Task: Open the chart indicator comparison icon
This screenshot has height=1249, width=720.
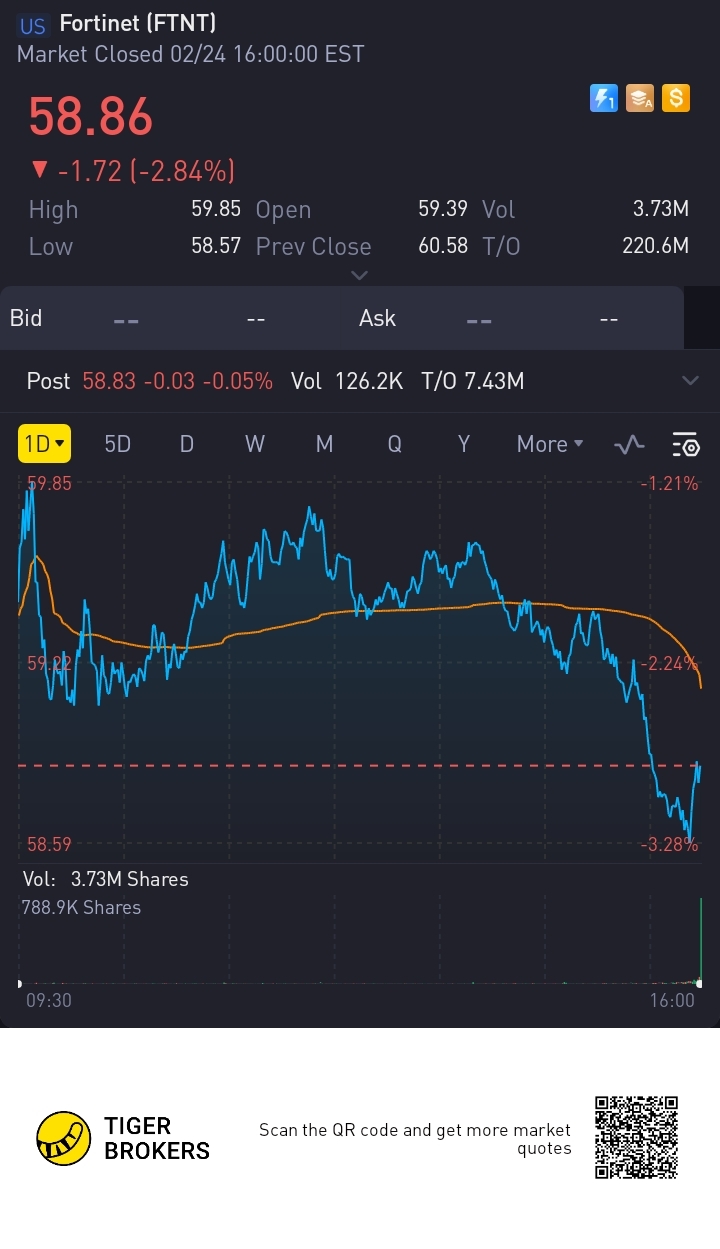Action: pos(629,445)
